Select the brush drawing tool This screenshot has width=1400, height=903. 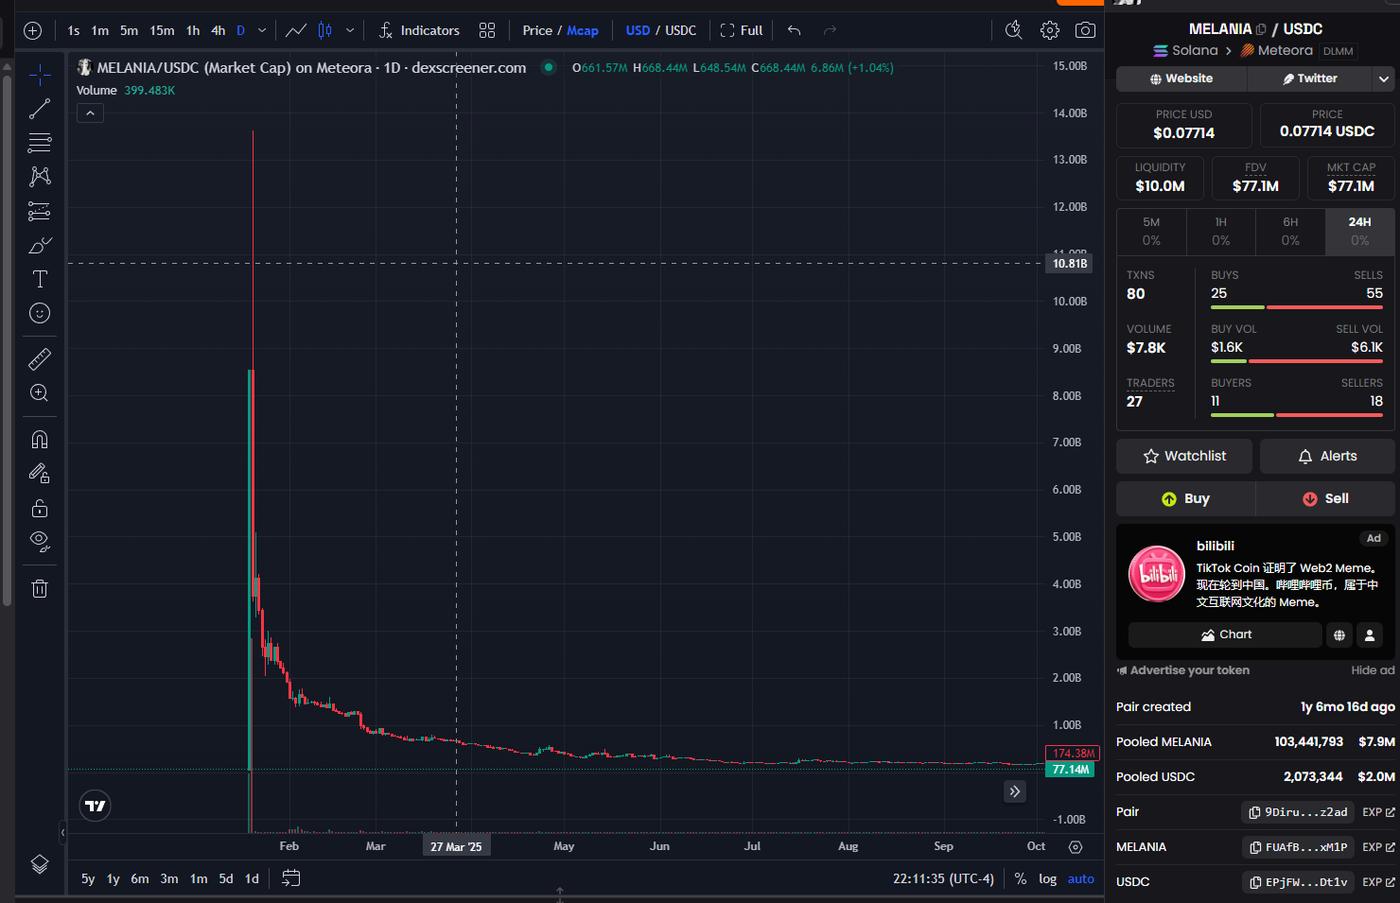pyautogui.click(x=39, y=245)
